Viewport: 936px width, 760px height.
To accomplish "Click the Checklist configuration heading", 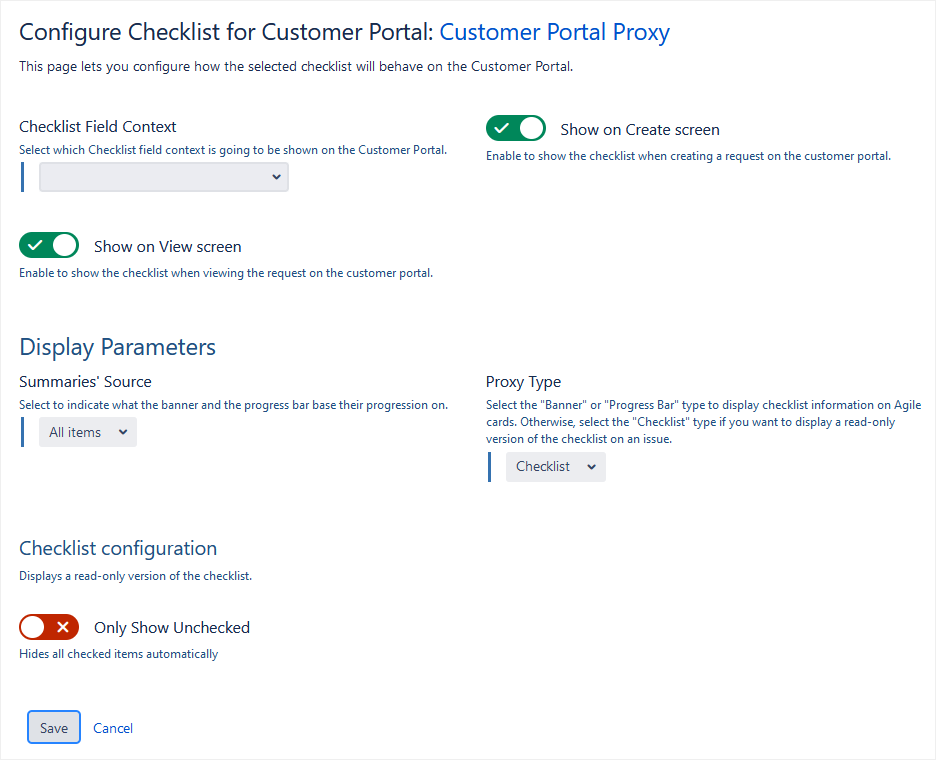I will tap(118, 548).
